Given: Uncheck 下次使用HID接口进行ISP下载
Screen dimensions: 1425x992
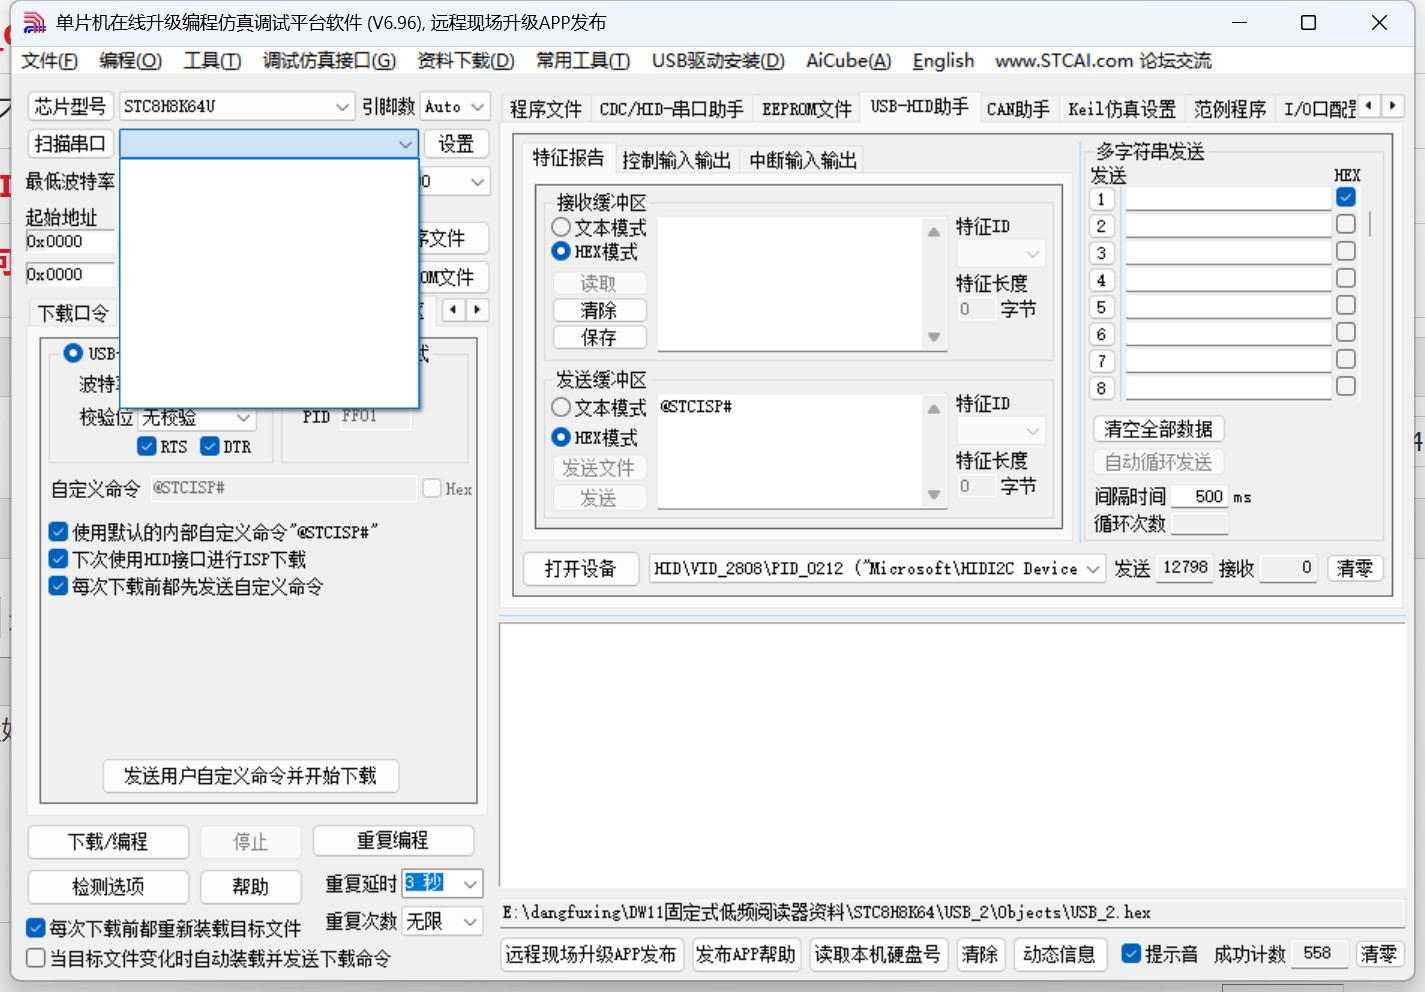Looking at the screenshot, I should pos(59,559).
